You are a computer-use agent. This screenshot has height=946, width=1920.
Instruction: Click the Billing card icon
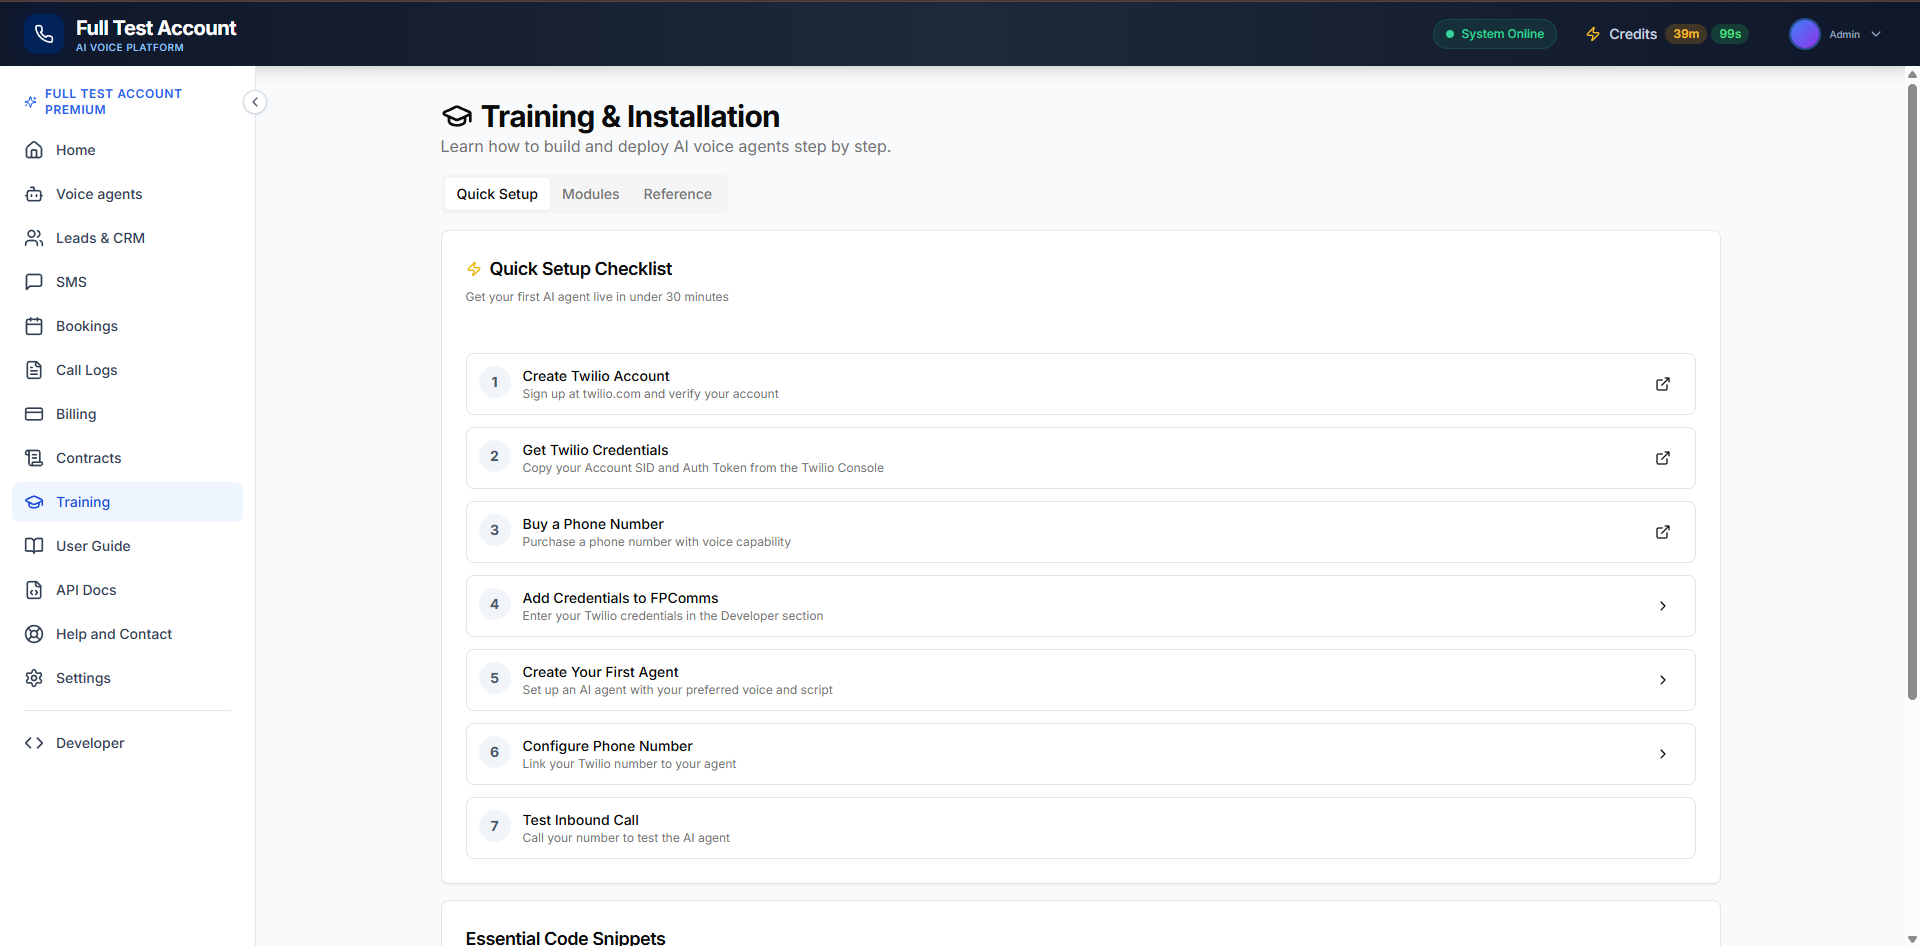pyautogui.click(x=34, y=413)
